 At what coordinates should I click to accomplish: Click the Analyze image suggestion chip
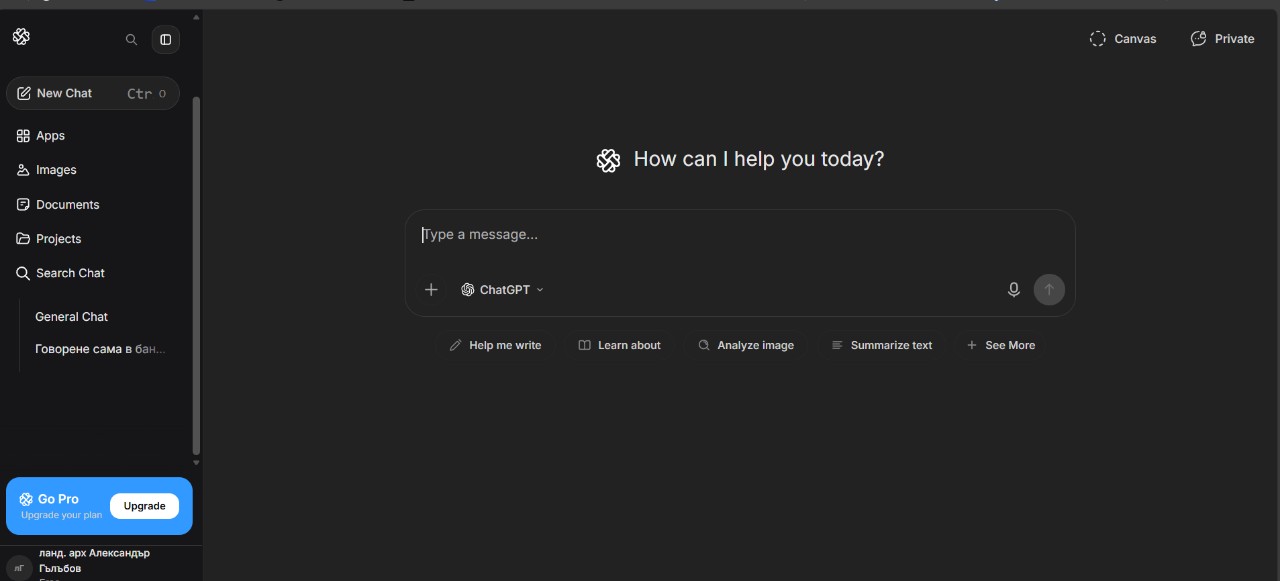pyautogui.click(x=746, y=345)
